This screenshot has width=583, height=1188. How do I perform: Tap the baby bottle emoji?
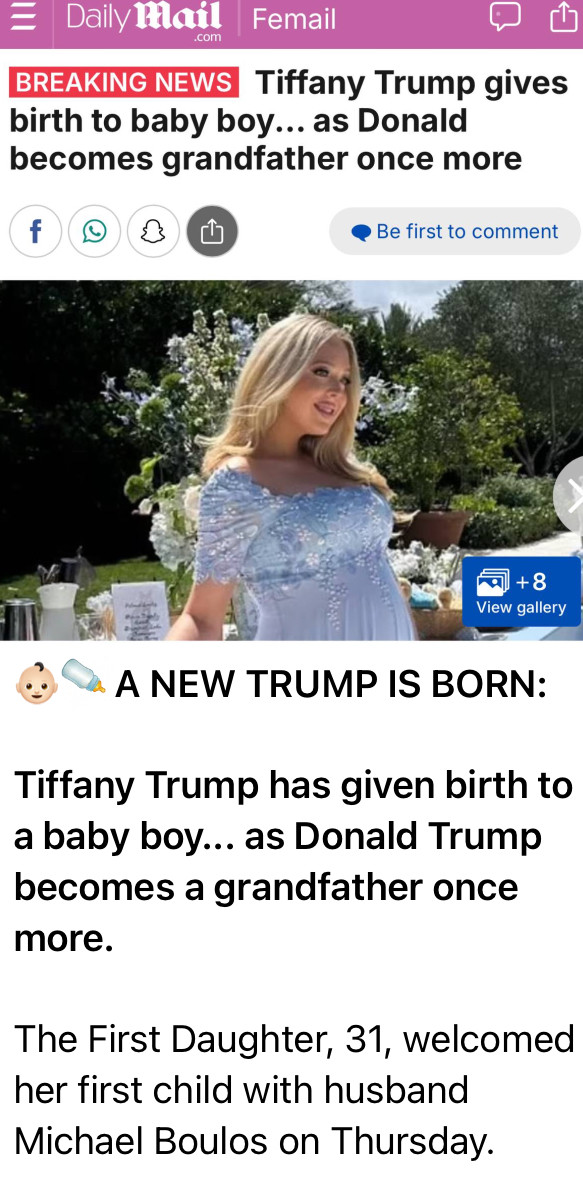point(83,677)
